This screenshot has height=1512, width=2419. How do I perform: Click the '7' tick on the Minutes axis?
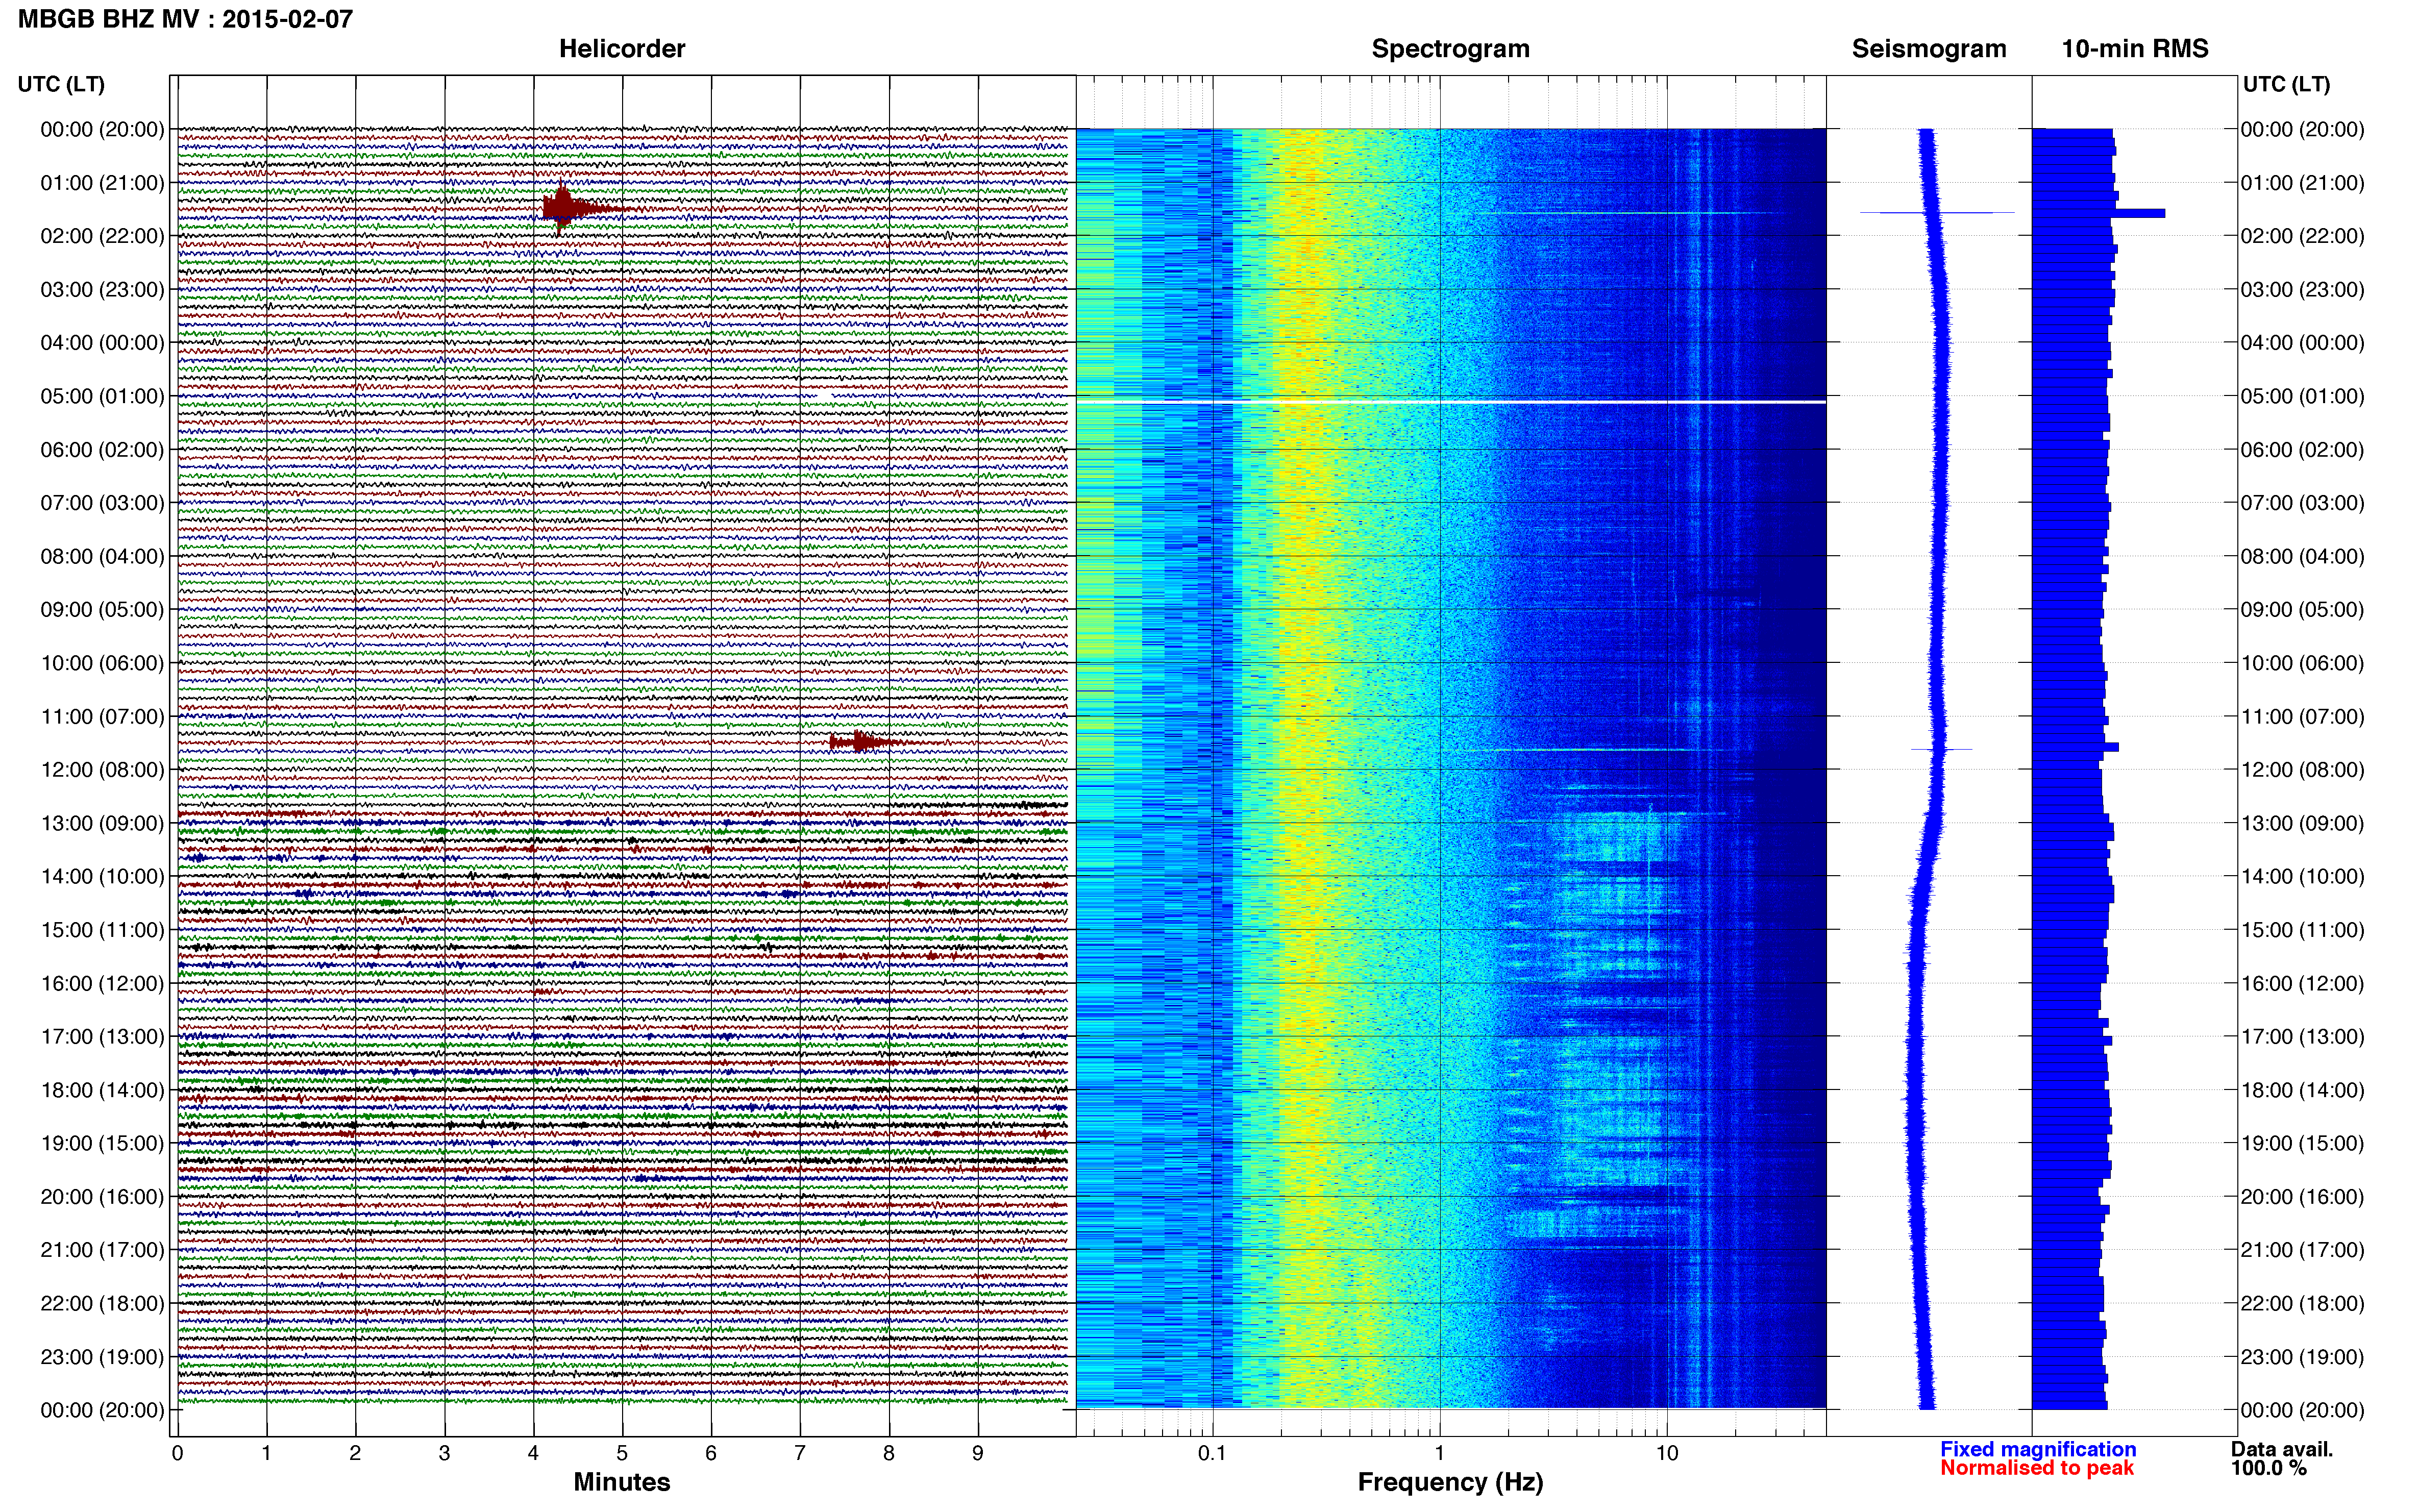pyautogui.click(x=800, y=1453)
